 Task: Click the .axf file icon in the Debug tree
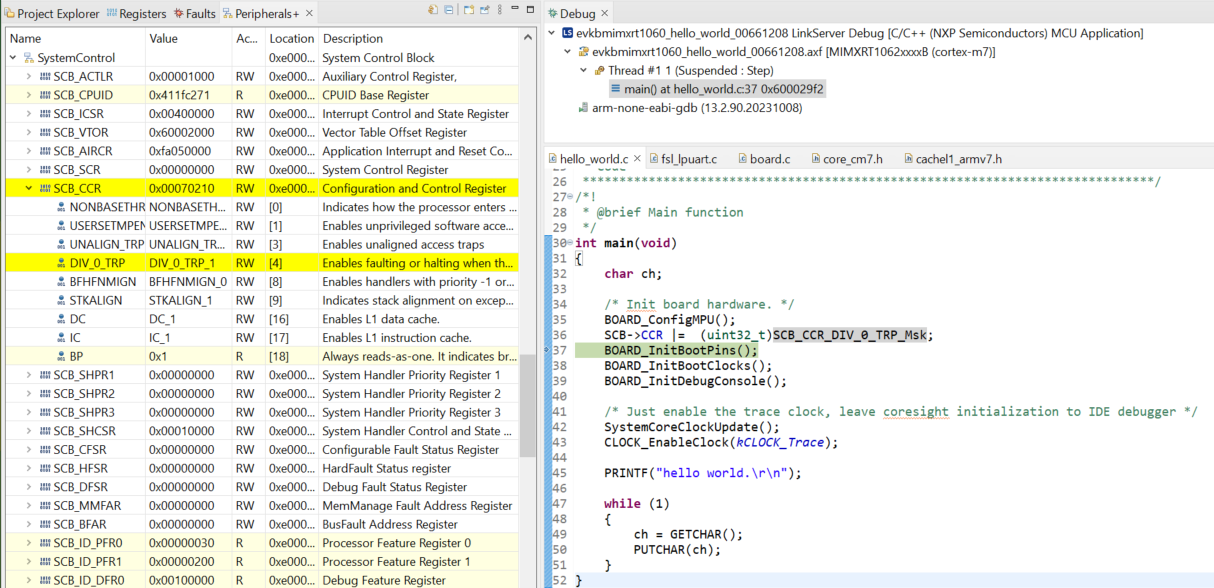tap(583, 51)
